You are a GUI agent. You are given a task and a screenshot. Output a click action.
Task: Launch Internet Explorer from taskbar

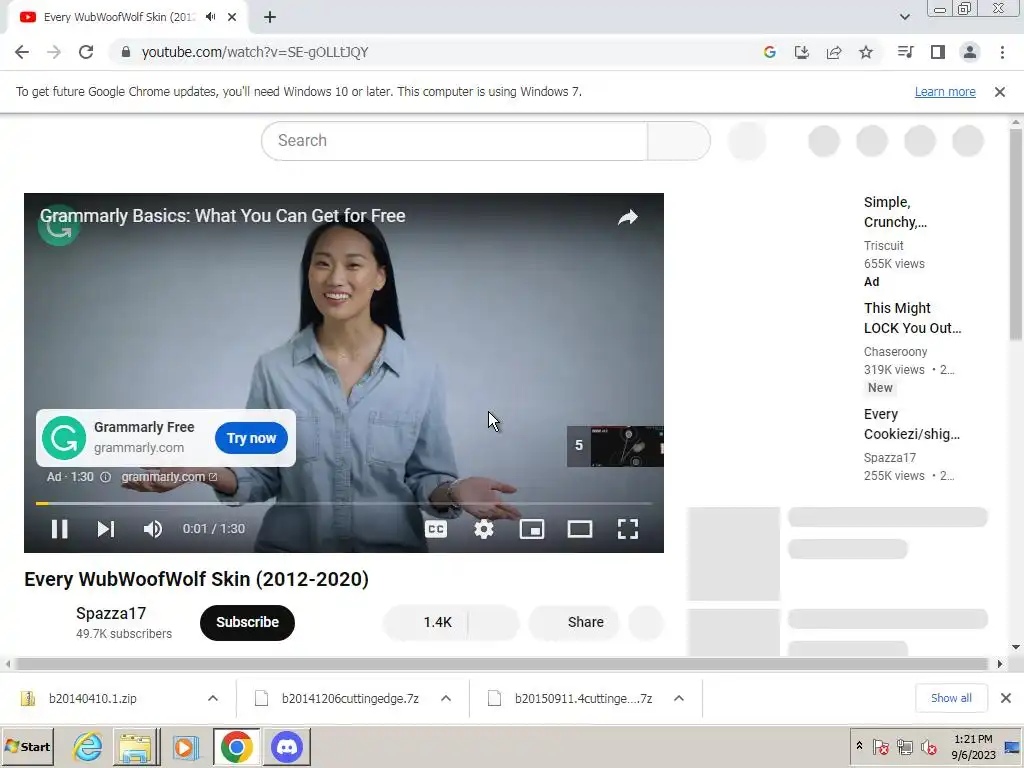point(88,746)
